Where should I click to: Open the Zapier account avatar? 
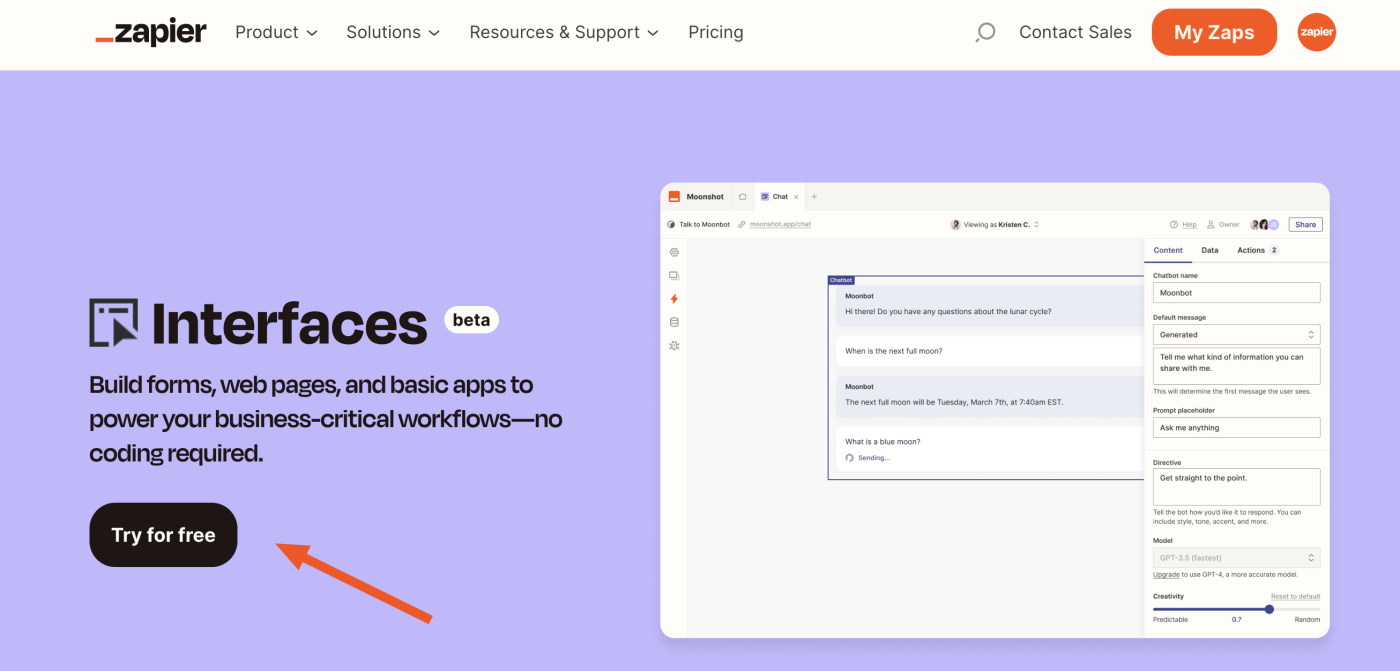click(x=1316, y=32)
